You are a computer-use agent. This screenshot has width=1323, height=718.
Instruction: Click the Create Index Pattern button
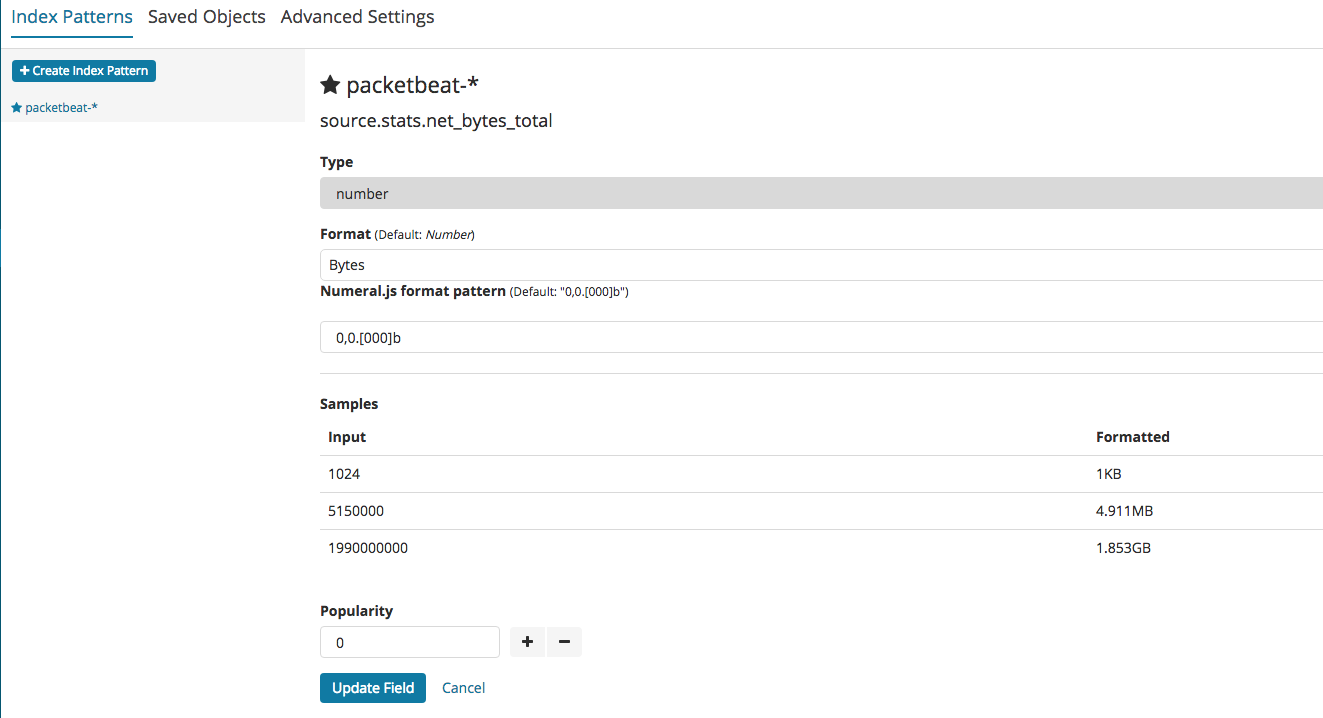point(84,71)
